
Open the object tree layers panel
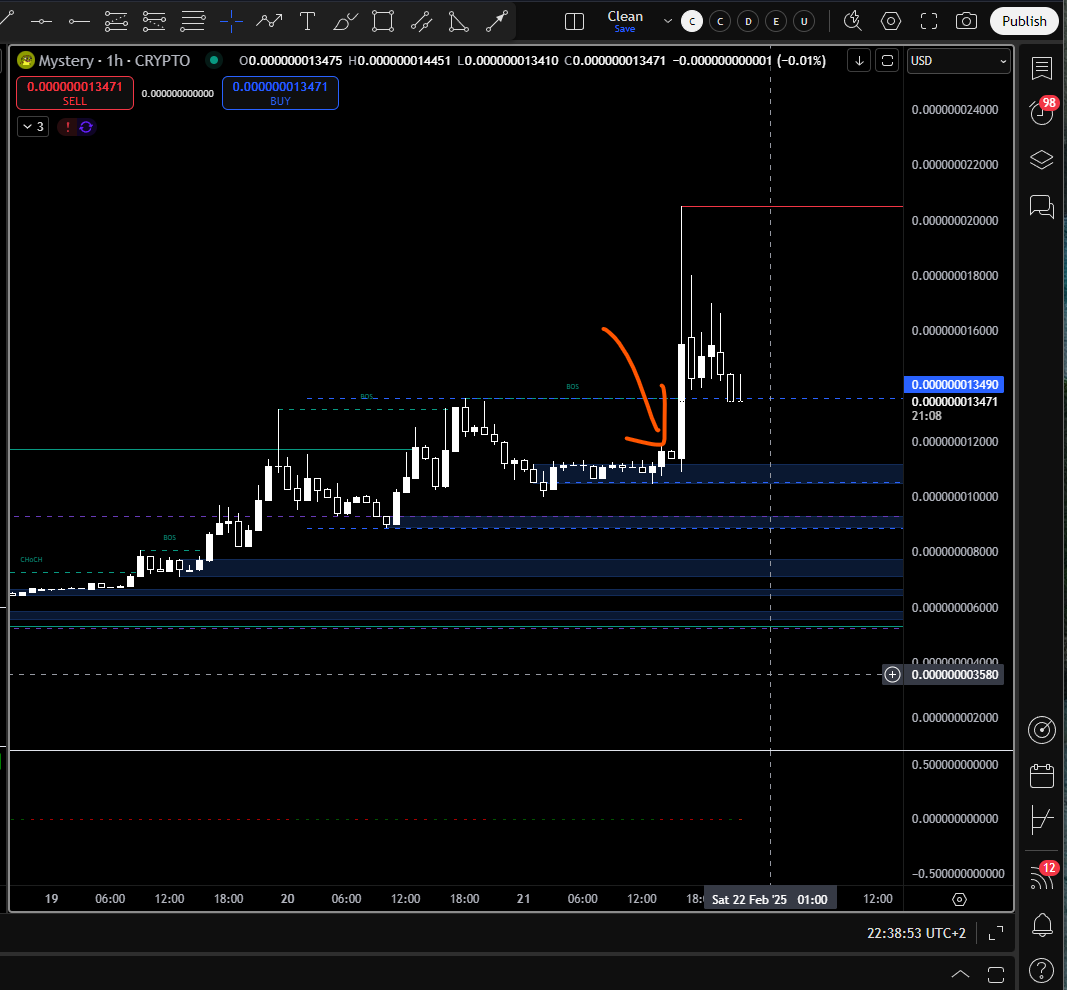pyautogui.click(x=1042, y=160)
